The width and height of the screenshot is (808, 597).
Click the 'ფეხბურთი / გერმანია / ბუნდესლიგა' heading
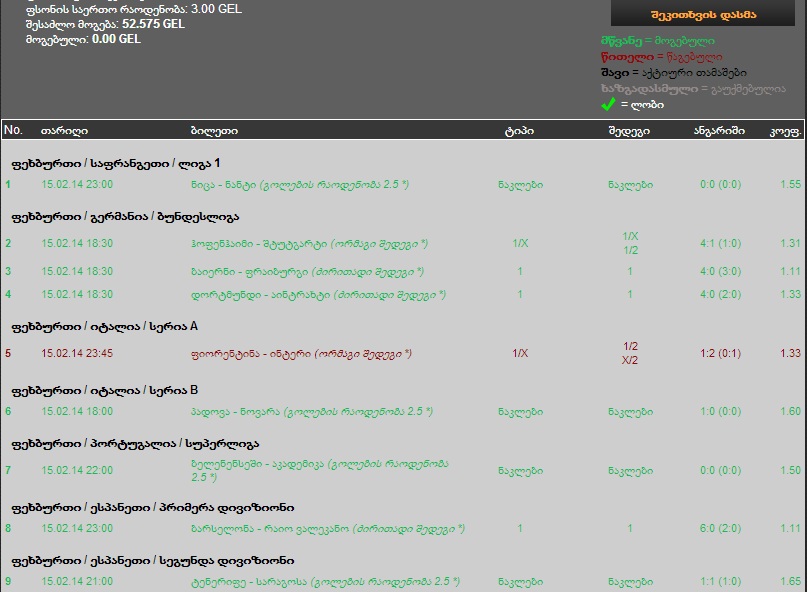[x=125, y=217]
